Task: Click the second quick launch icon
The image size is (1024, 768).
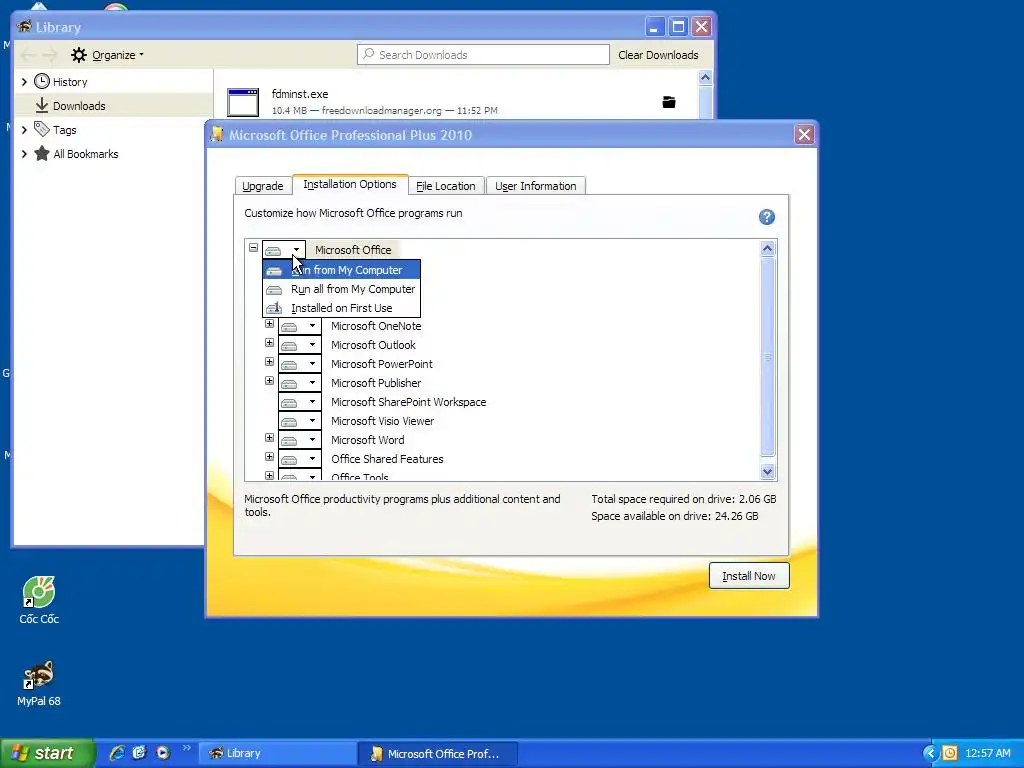Action: click(x=139, y=753)
